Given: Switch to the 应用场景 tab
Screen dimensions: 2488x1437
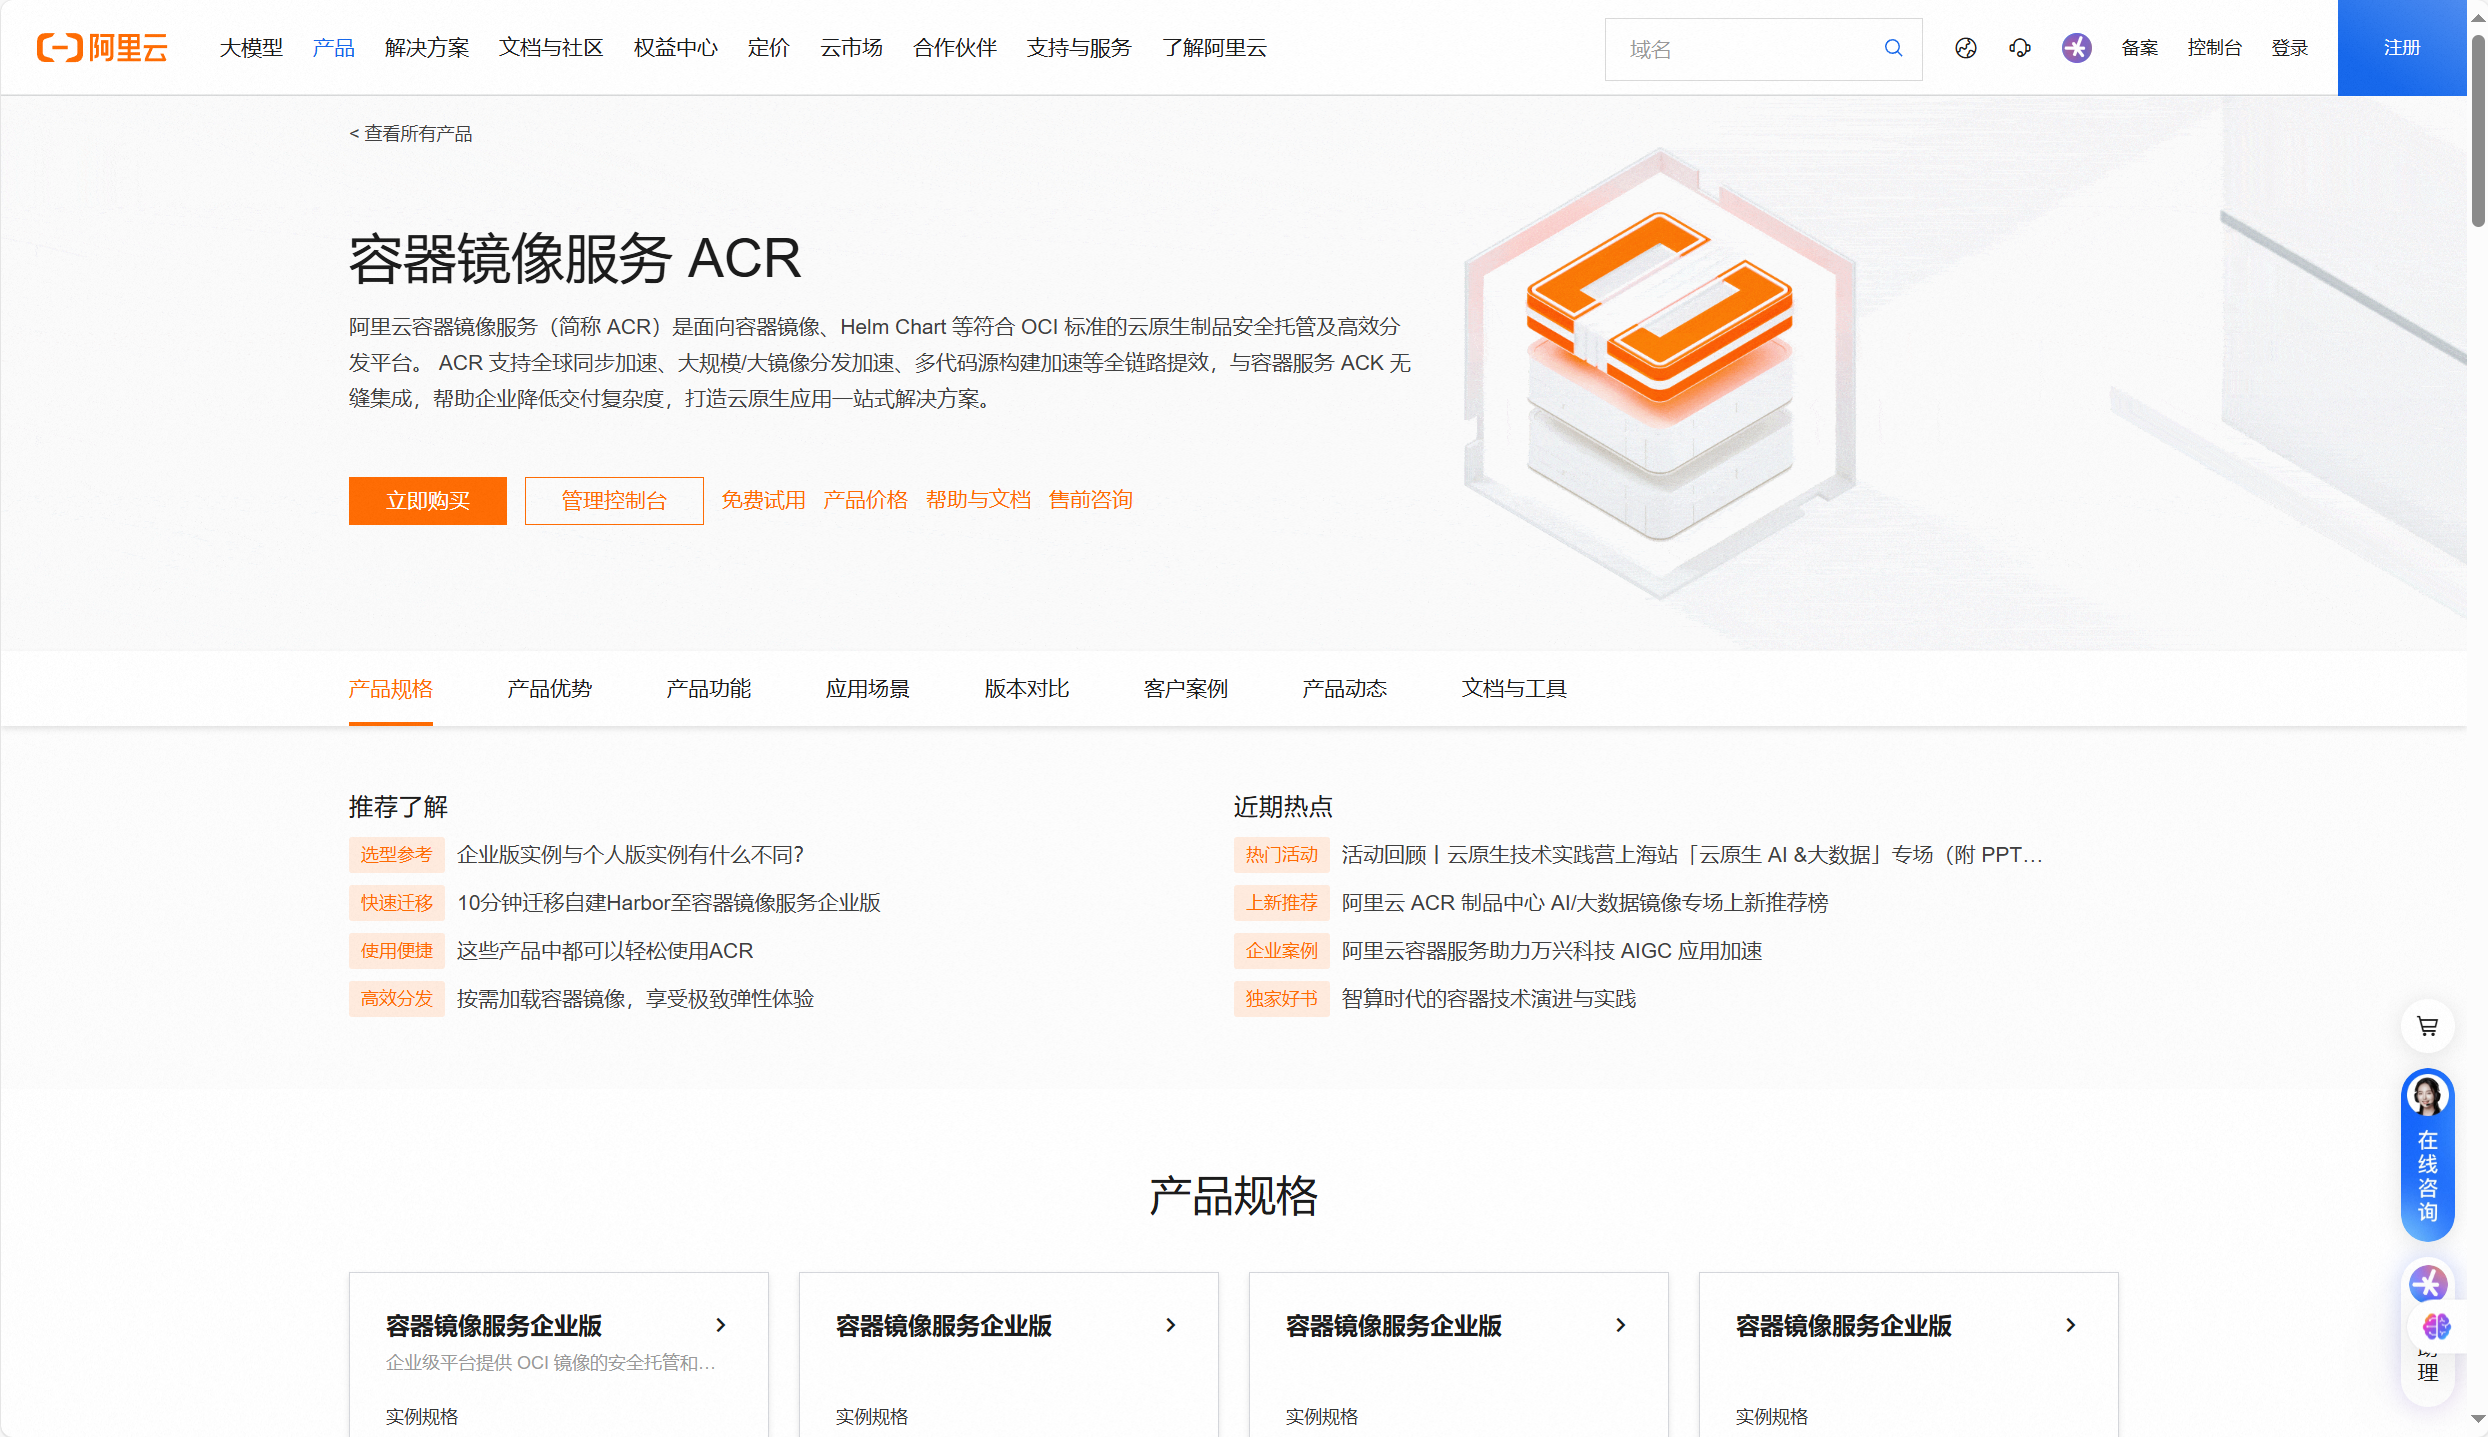Looking at the screenshot, I should click(868, 689).
